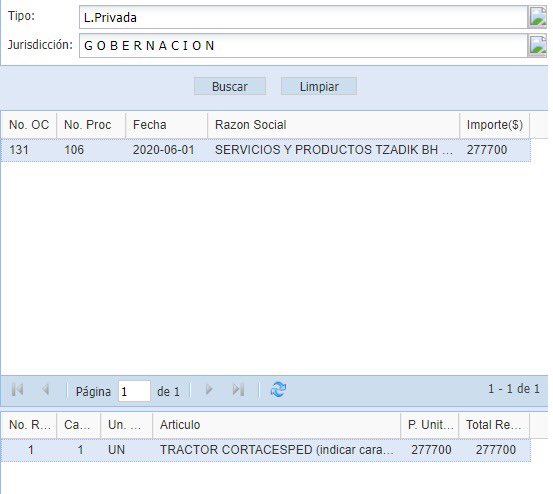Sort by the P. Unit... column header

pyautogui.click(x=430, y=425)
